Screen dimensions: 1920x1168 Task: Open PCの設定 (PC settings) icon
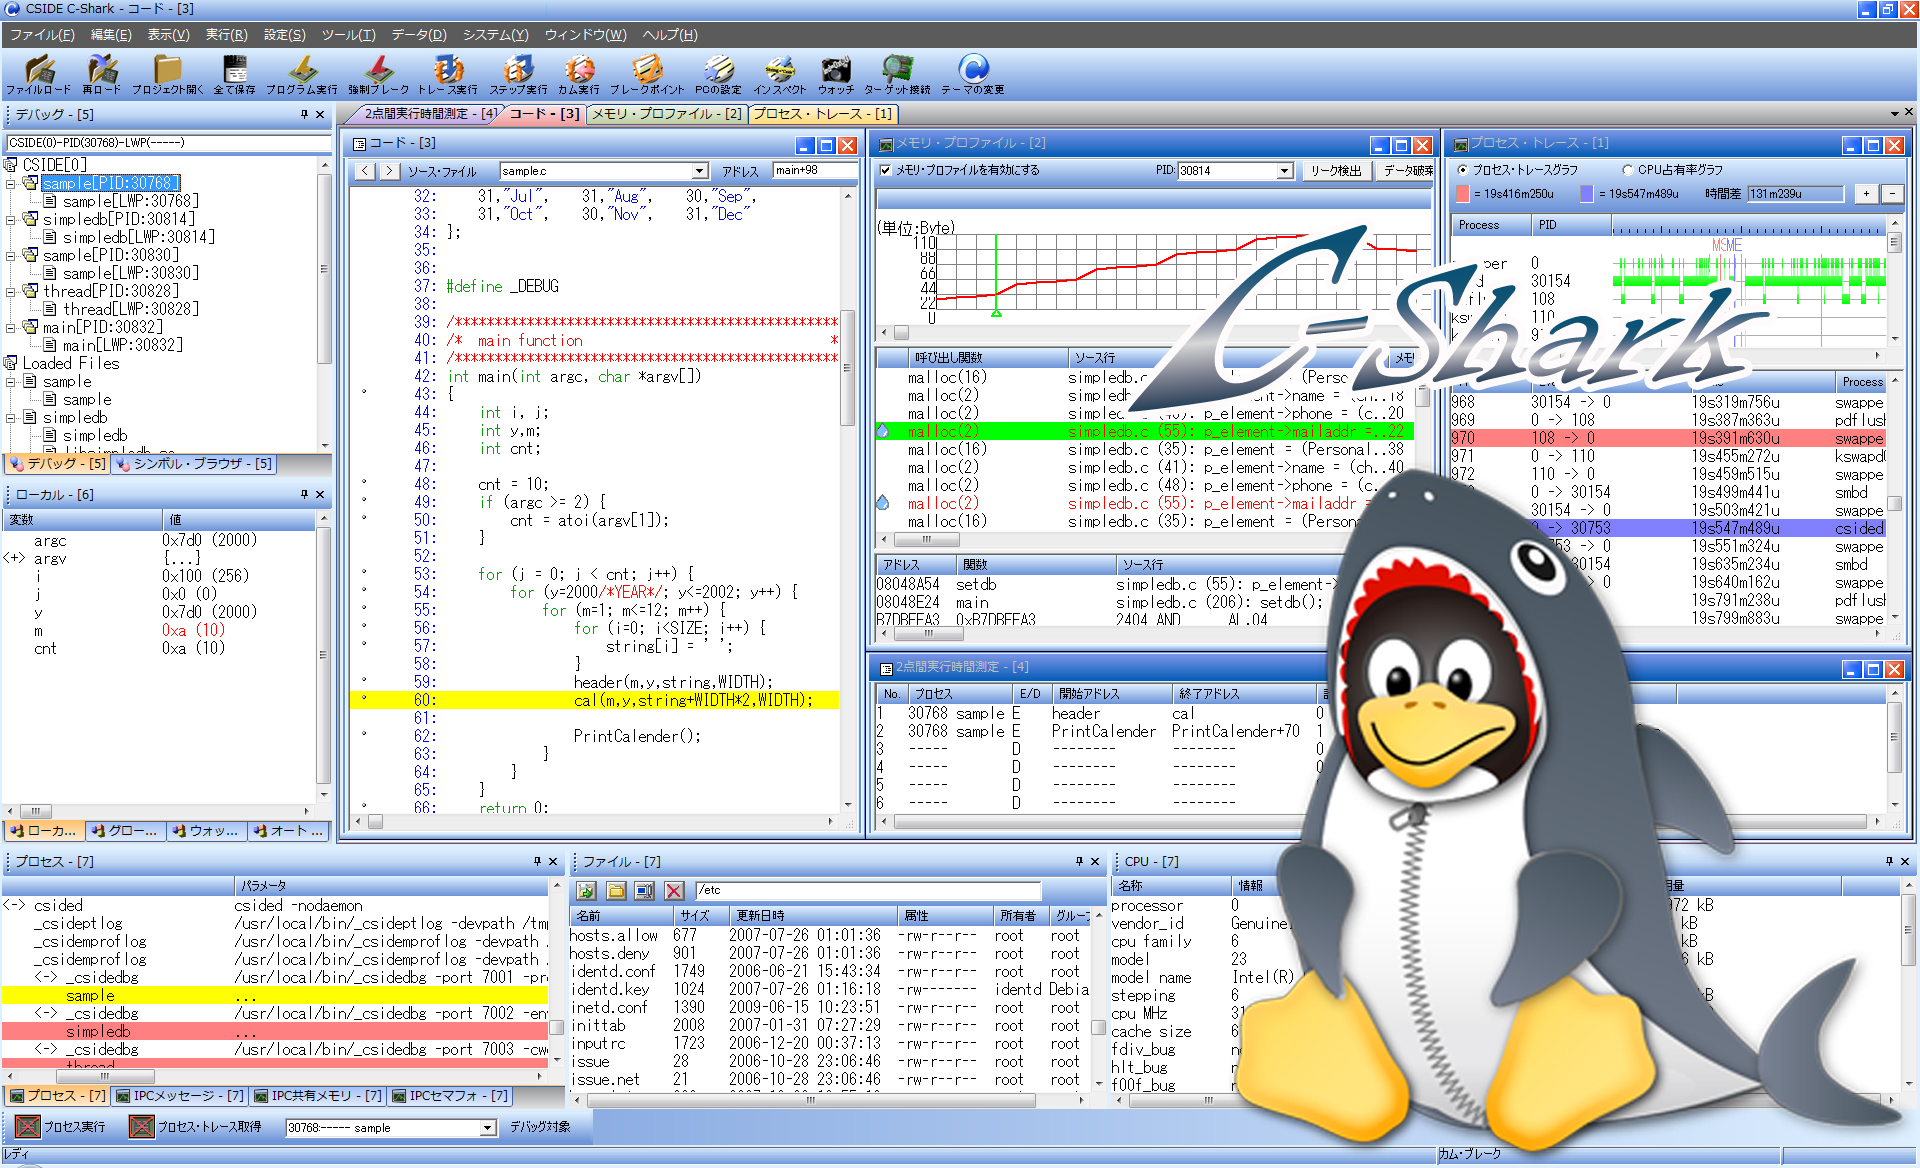click(718, 68)
